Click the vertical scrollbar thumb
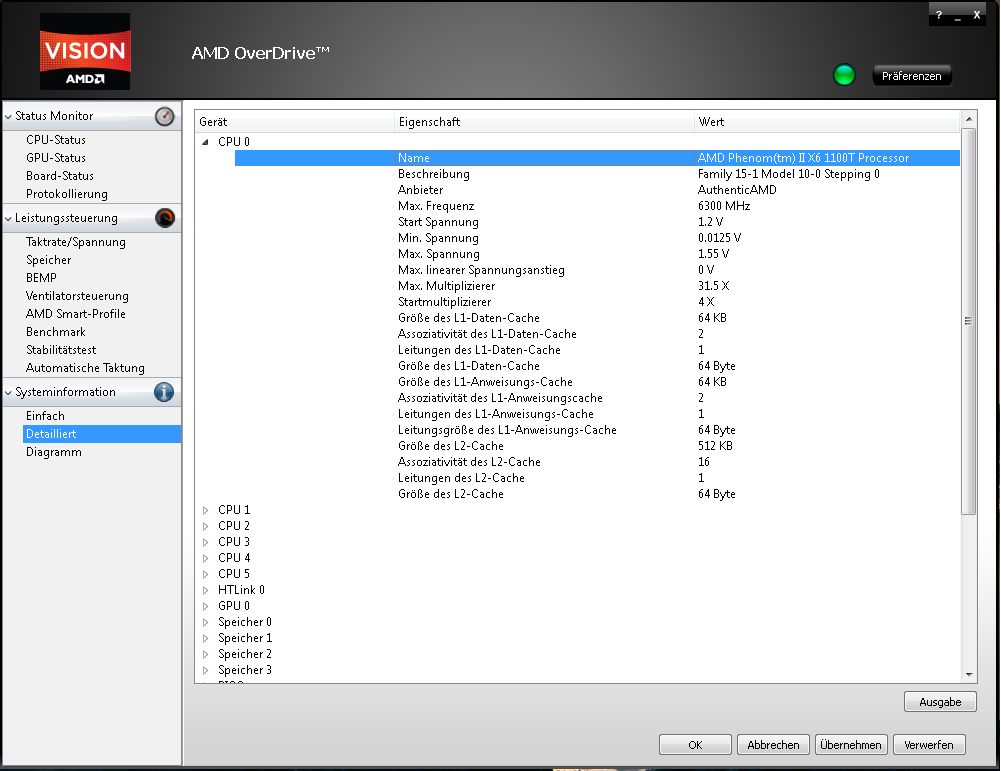This screenshot has height=771, width=1001. [x=968, y=321]
